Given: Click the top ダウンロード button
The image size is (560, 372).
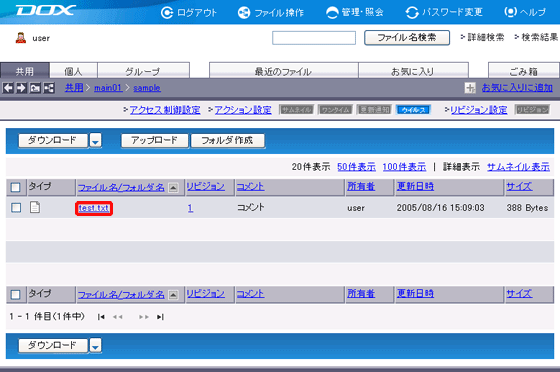Looking at the screenshot, I should 52,140.
